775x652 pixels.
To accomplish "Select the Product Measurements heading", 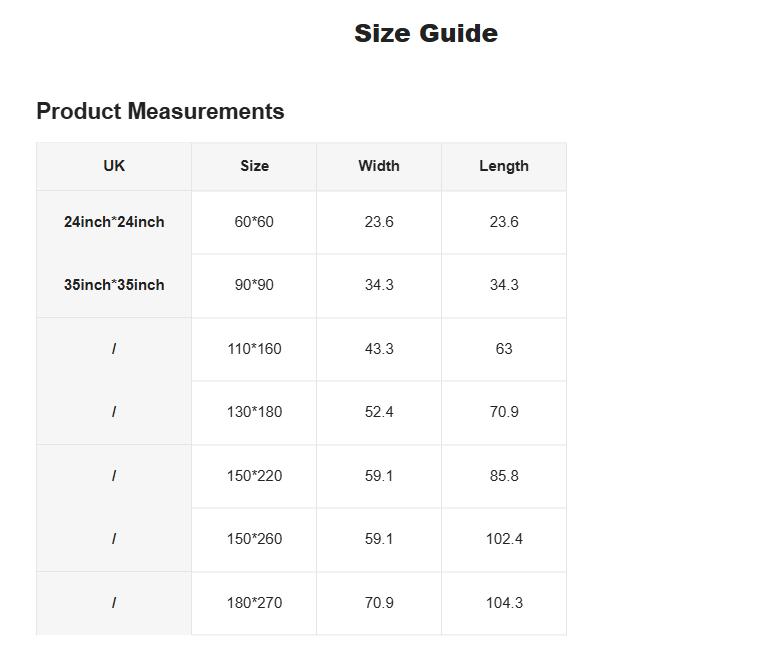I will [160, 112].
